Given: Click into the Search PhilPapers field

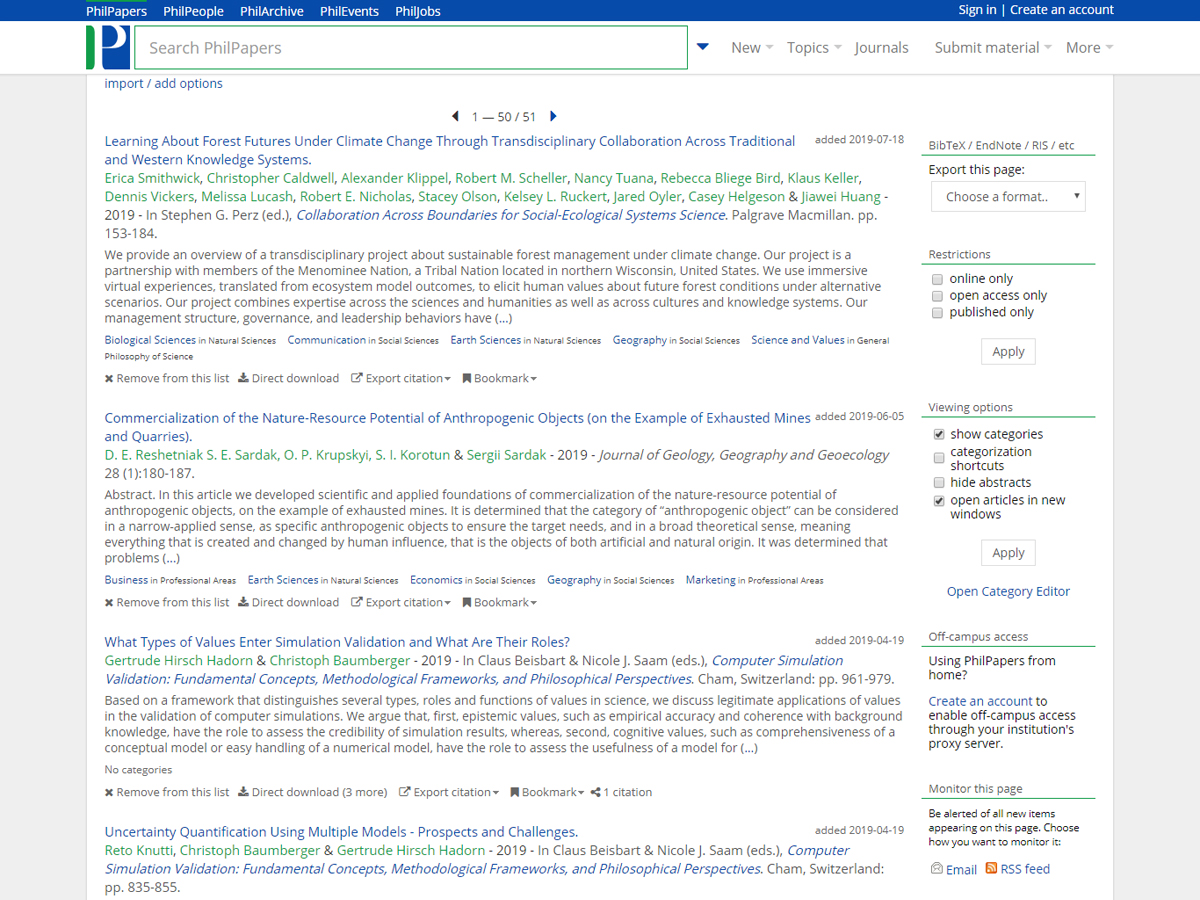Looking at the screenshot, I should click(x=415, y=47).
